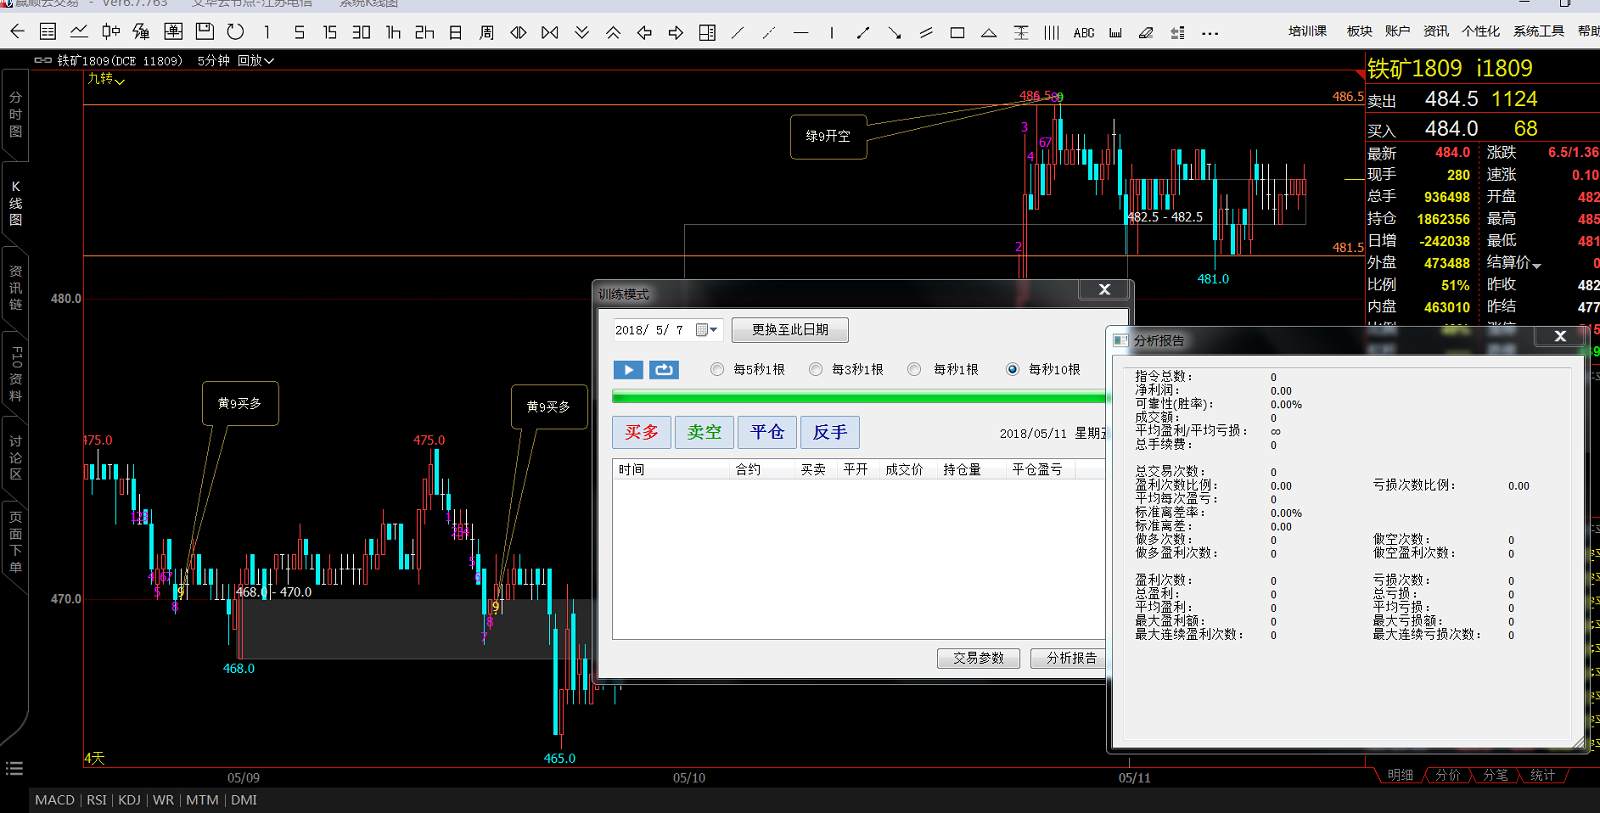The height and width of the screenshot is (813, 1600).
Task: Click the refresh icon in the toolbar
Action: tap(235, 32)
